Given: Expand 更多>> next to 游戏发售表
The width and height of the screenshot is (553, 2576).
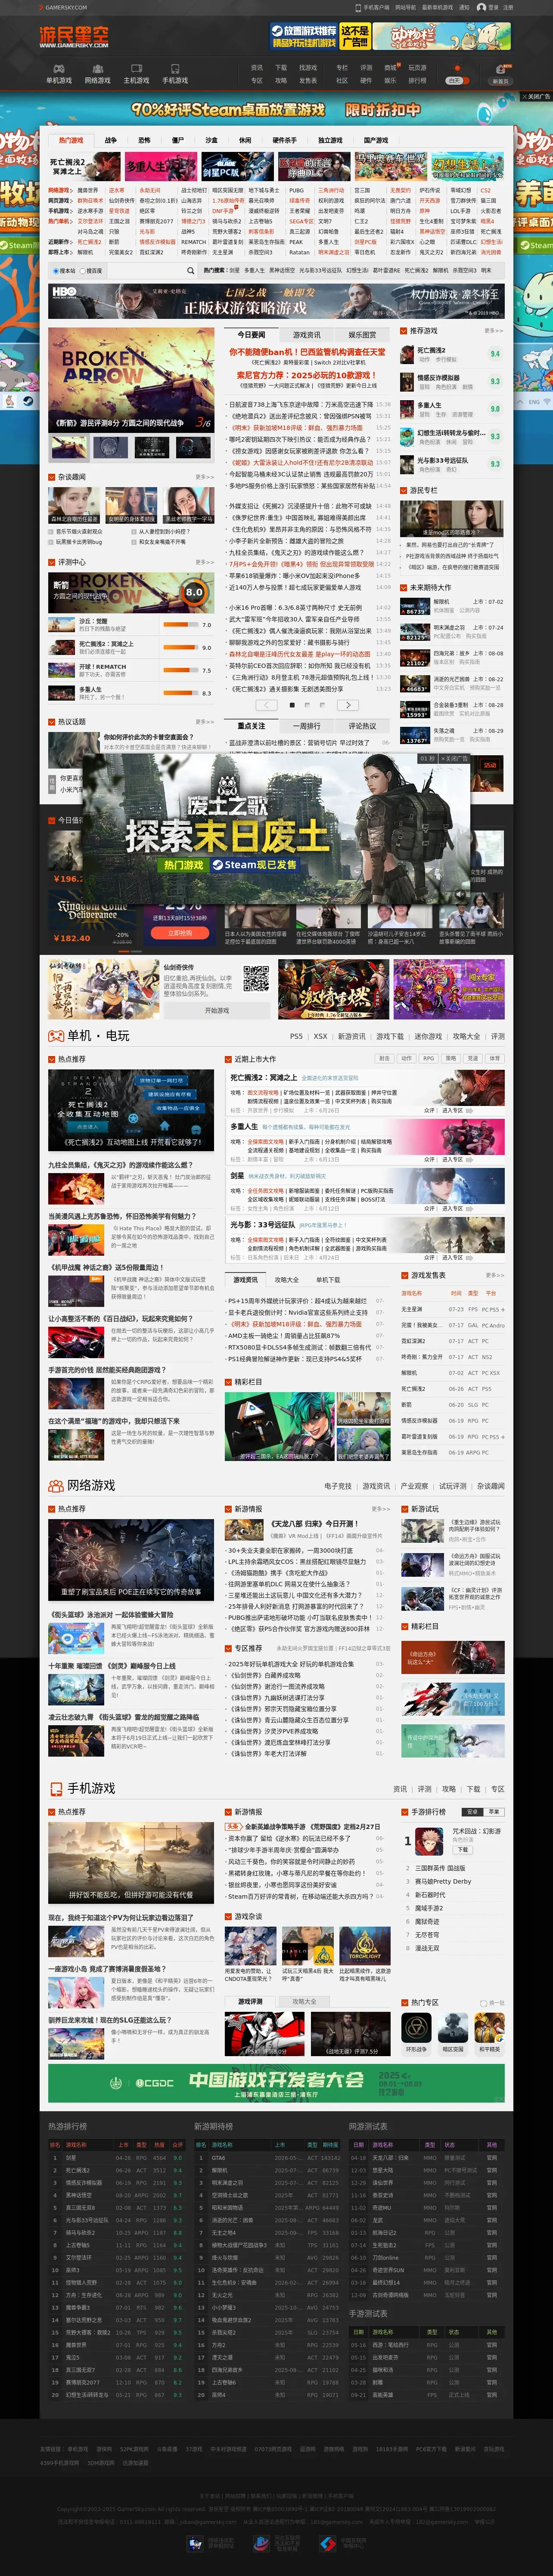Looking at the screenshot, I should tap(494, 1275).
